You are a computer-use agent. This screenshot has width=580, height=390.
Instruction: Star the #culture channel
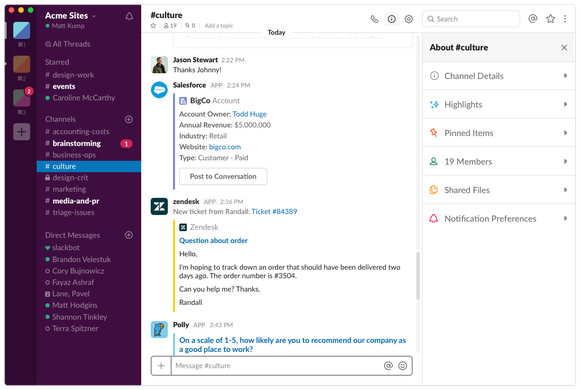[153, 26]
